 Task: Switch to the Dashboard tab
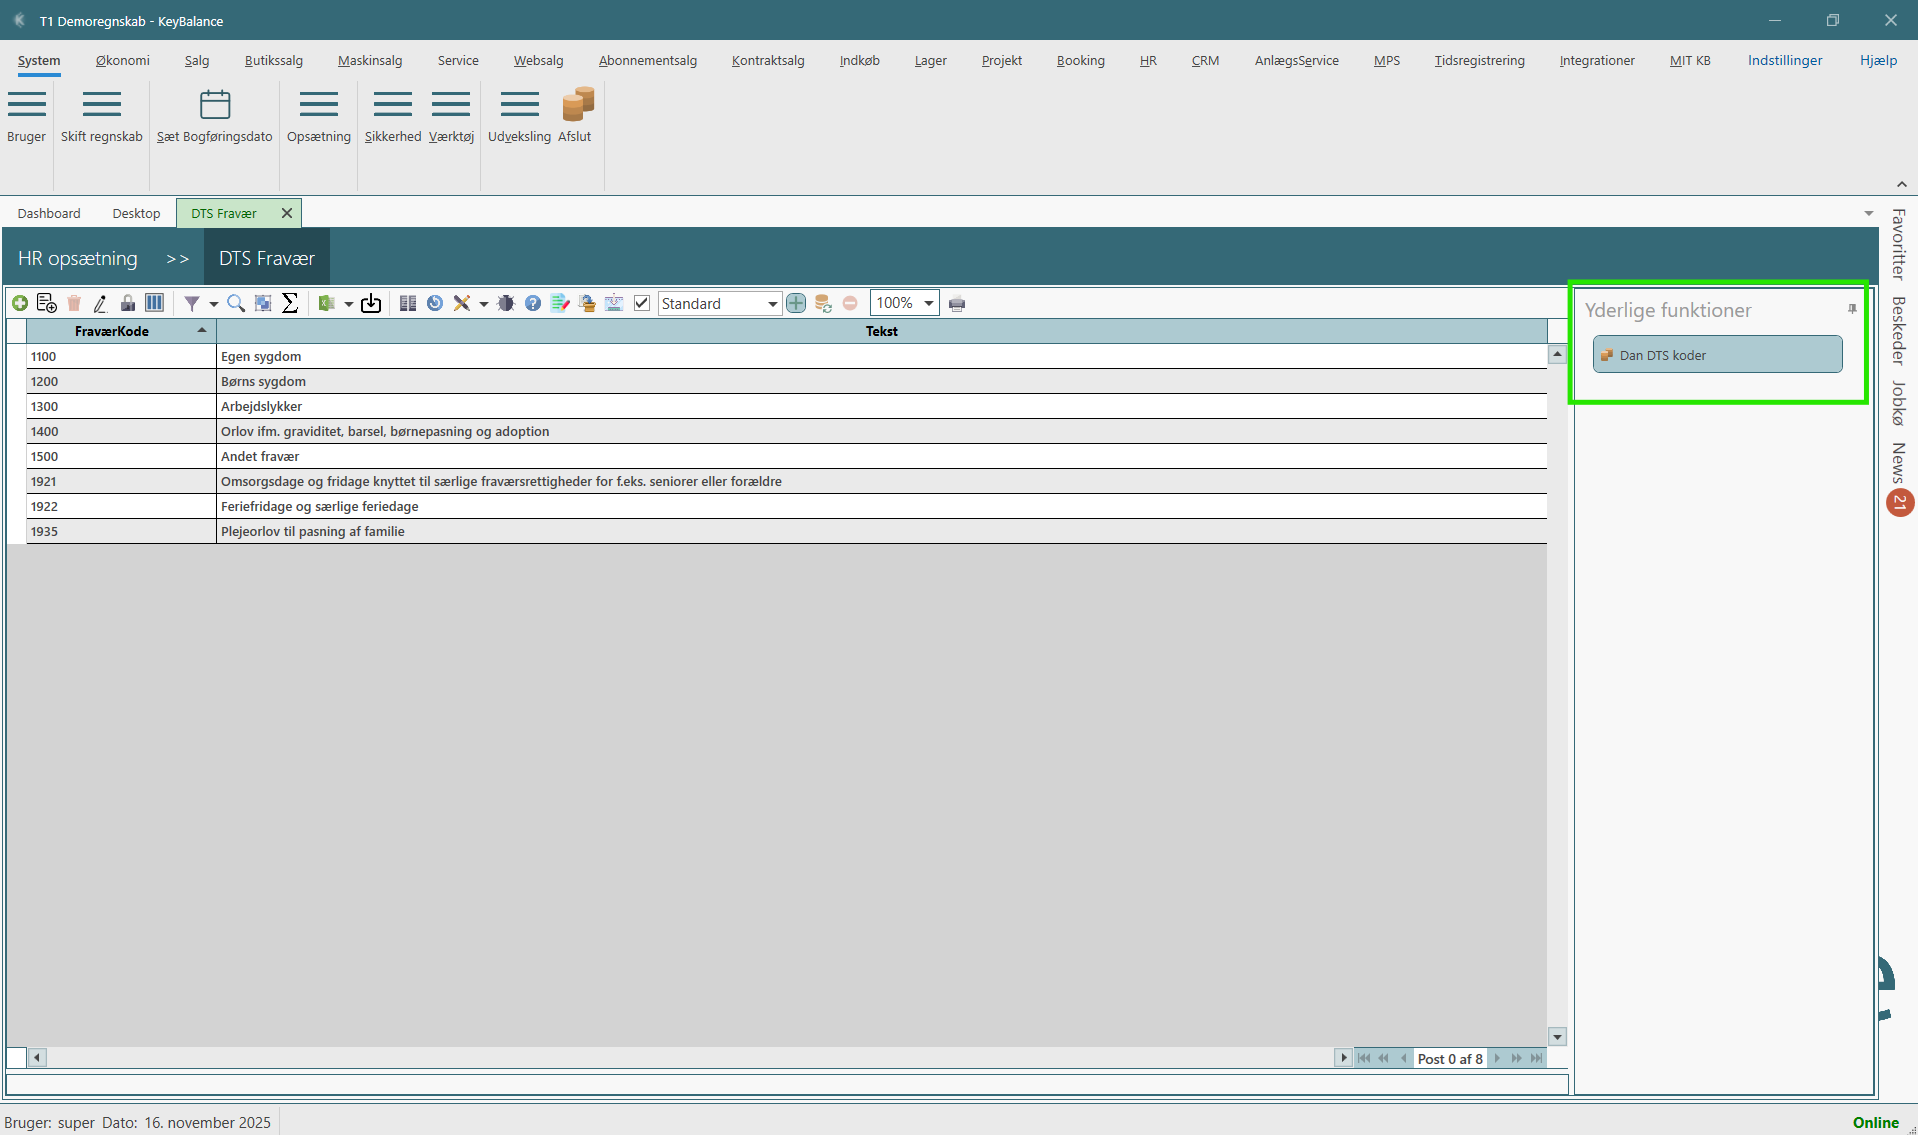click(49, 213)
